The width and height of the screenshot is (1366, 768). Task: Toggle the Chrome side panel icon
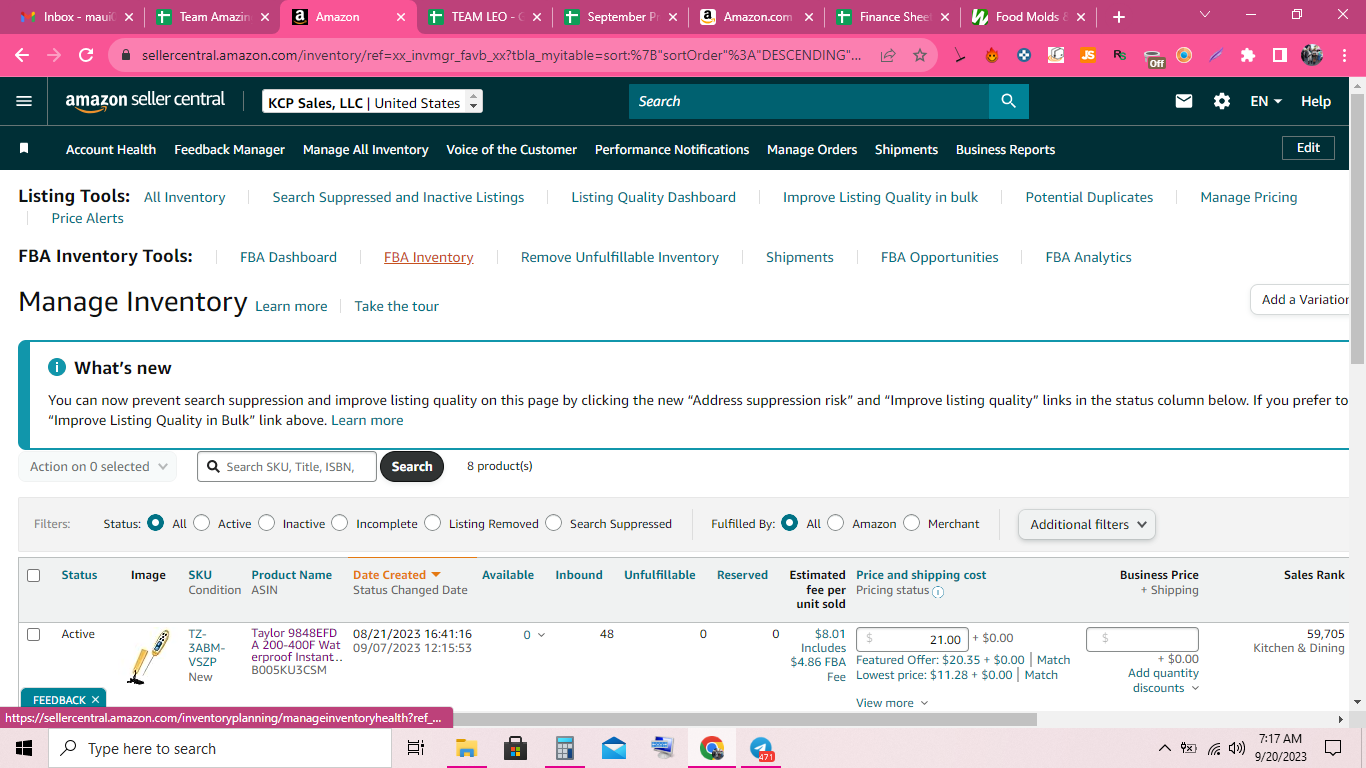tap(1280, 55)
